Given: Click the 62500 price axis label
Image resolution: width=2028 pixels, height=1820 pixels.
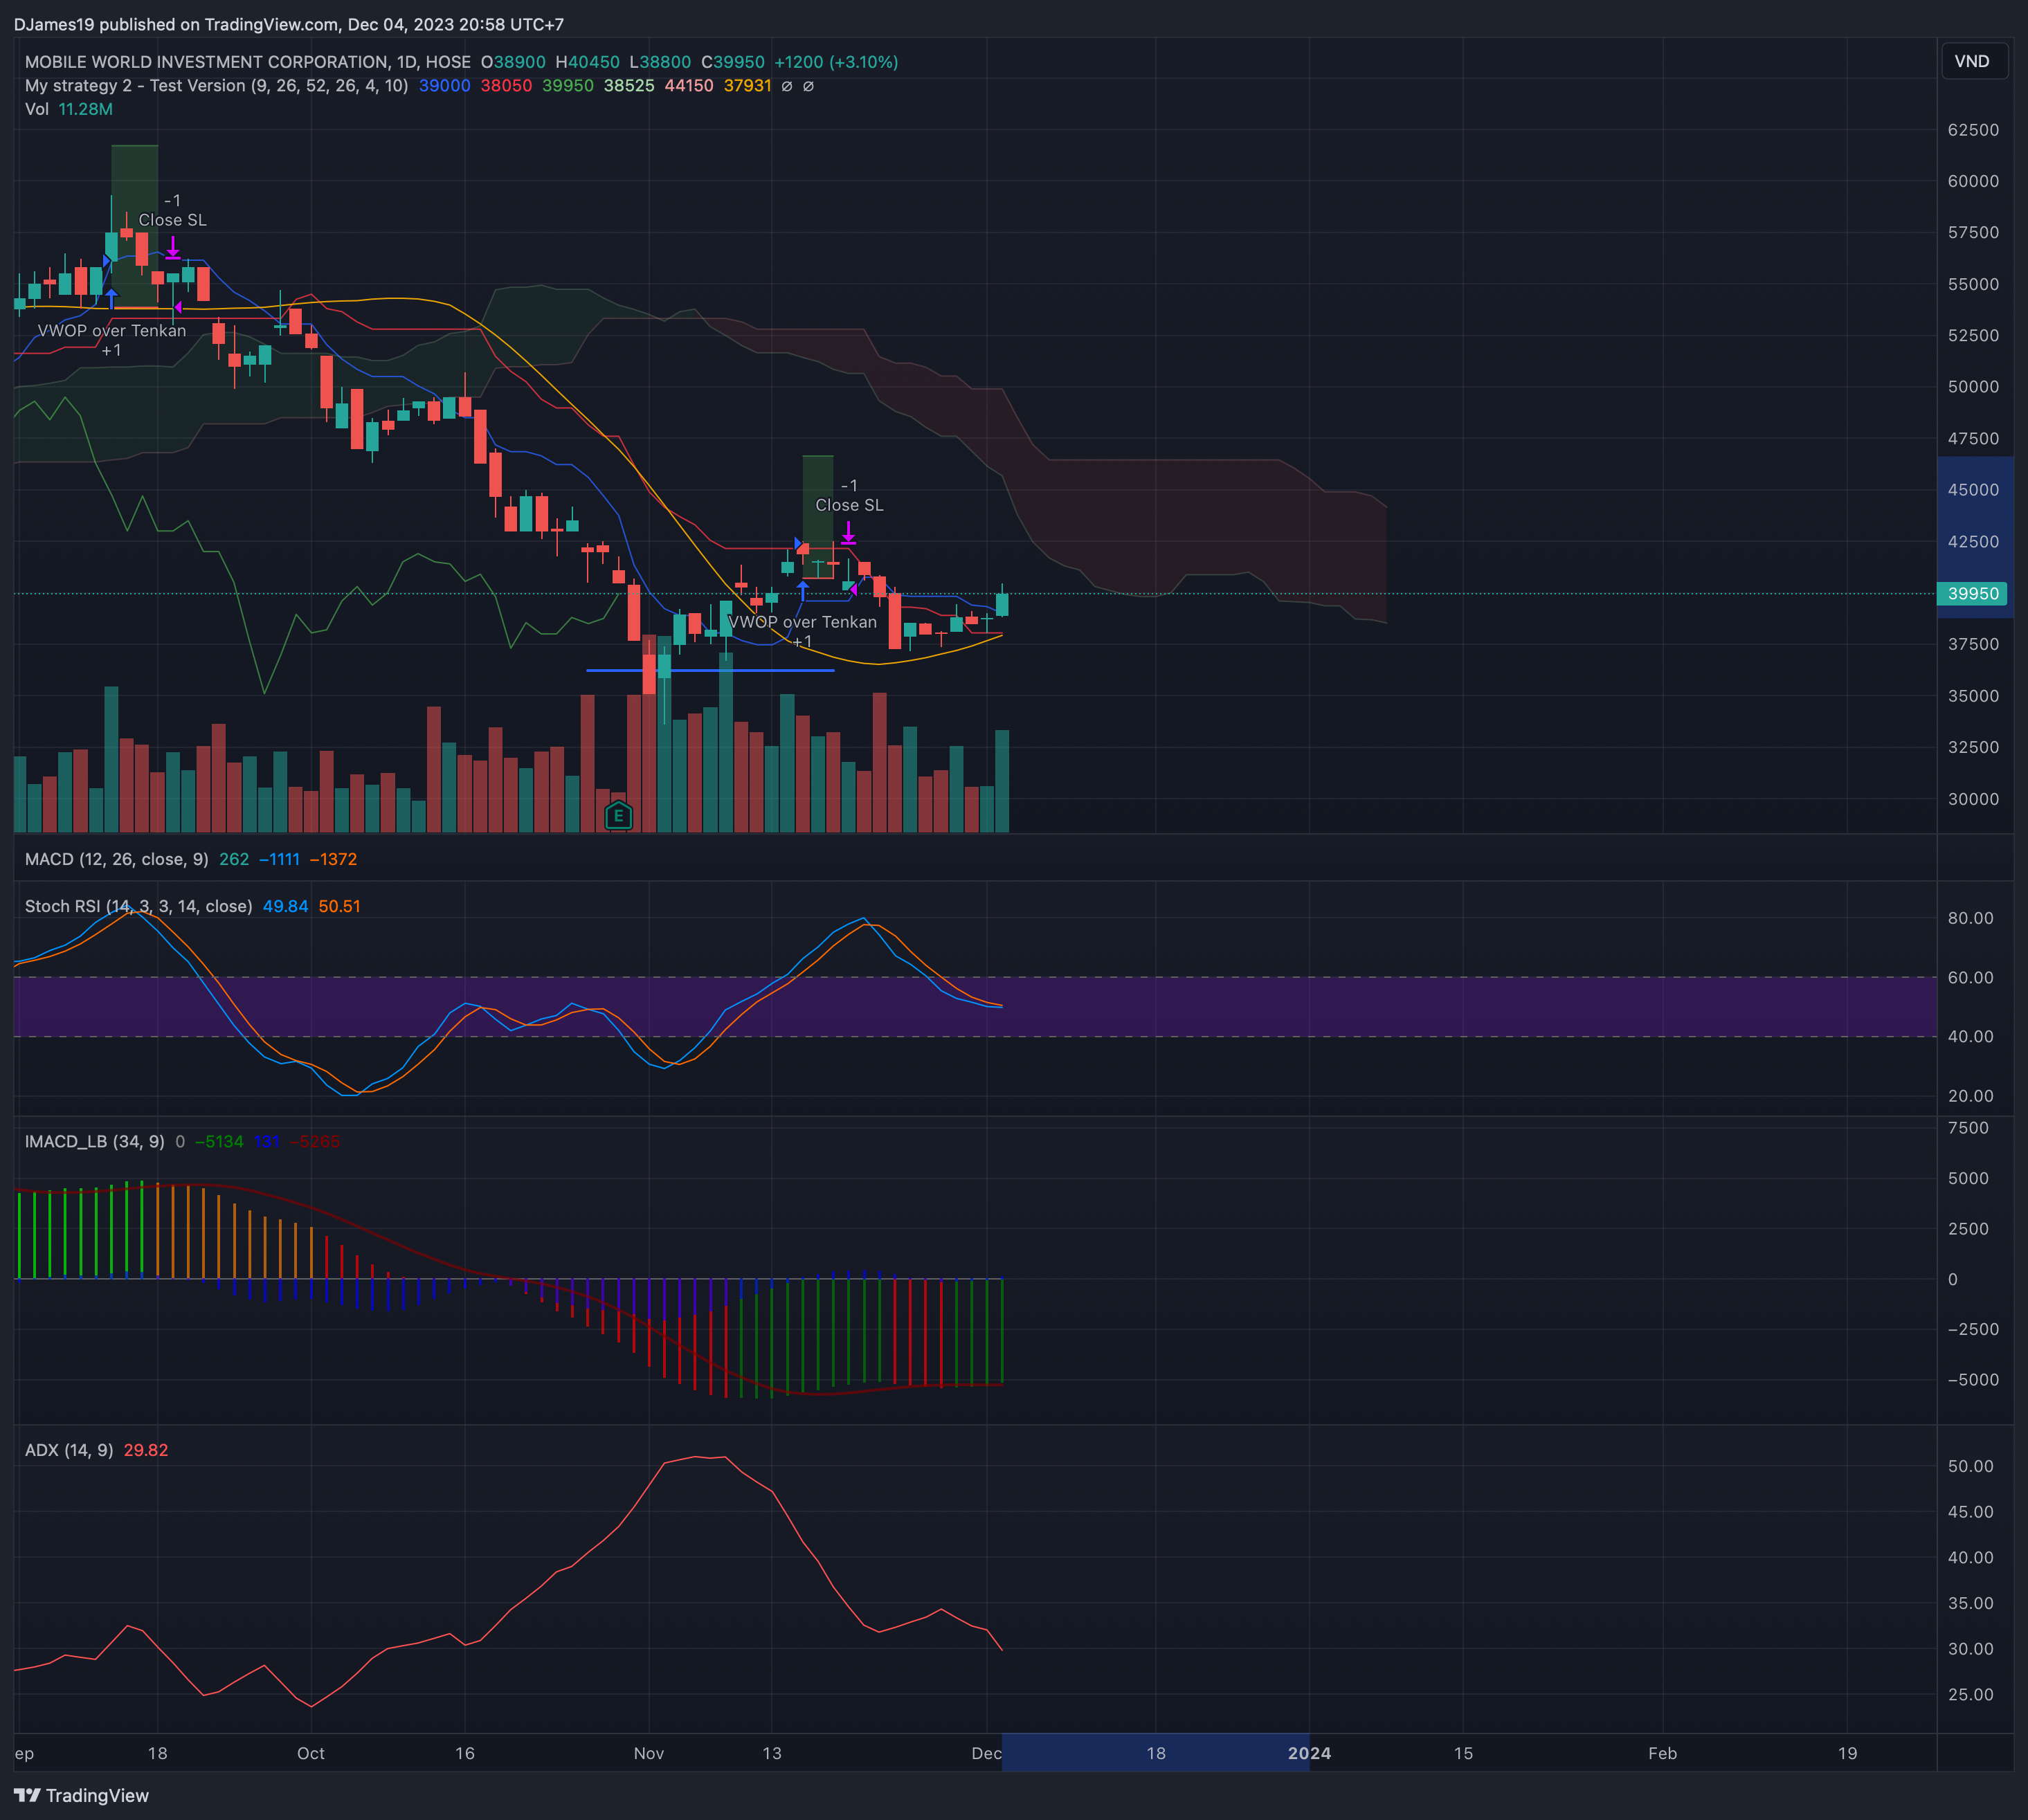Looking at the screenshot, I should pyautogui.click(x=1973, y=130).
